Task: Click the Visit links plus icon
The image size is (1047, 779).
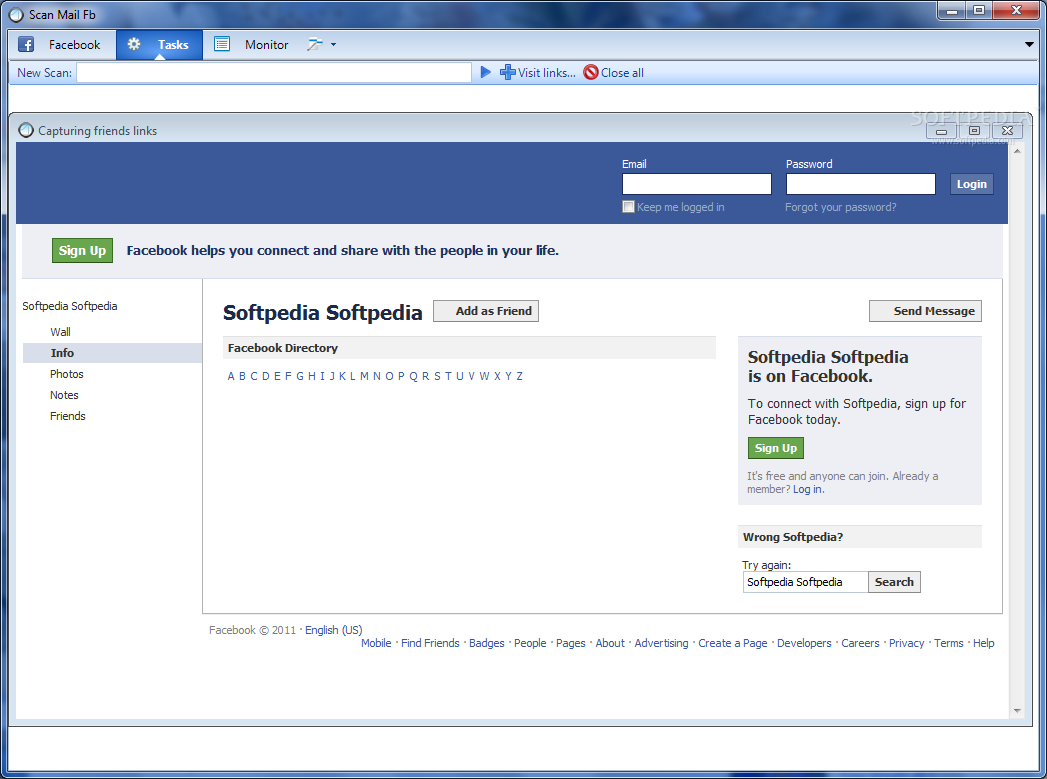Action: point(507,72)
